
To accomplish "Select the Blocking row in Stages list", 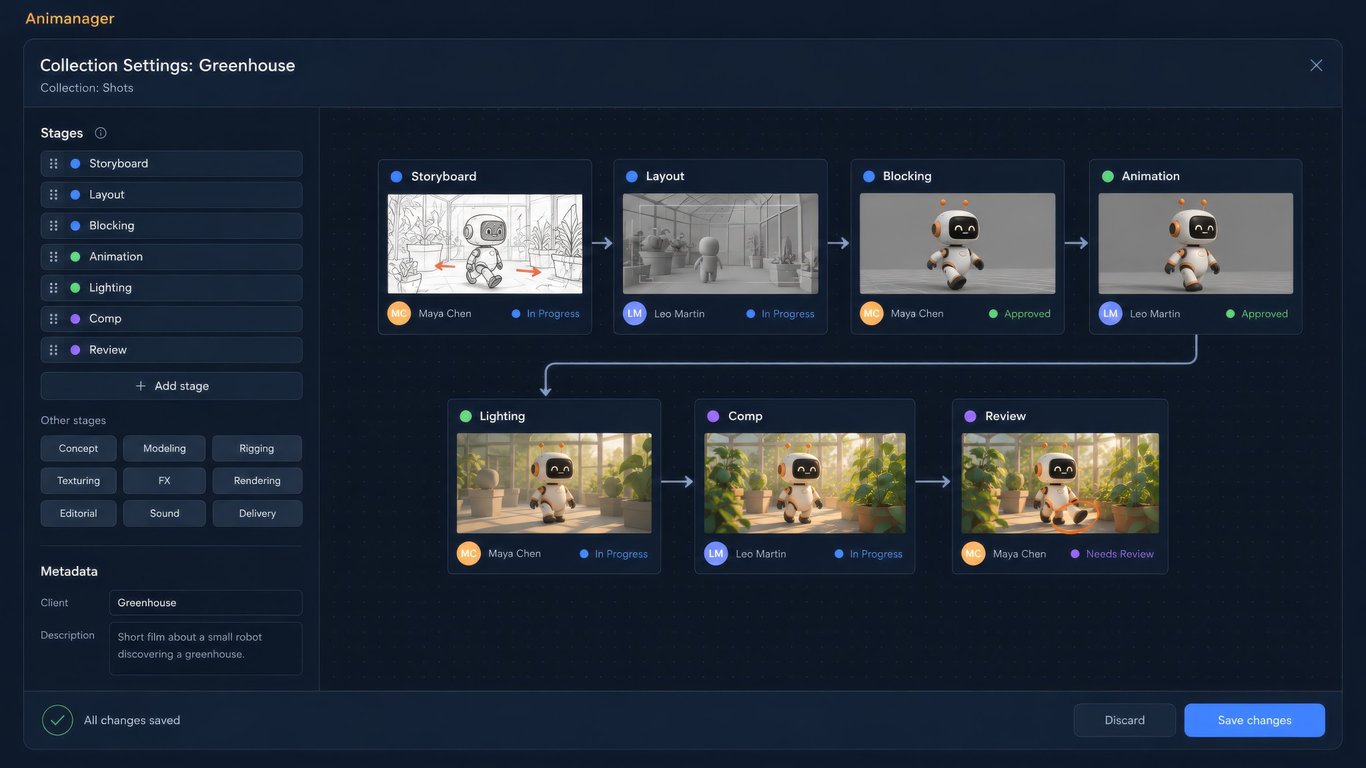I will 171,226.
